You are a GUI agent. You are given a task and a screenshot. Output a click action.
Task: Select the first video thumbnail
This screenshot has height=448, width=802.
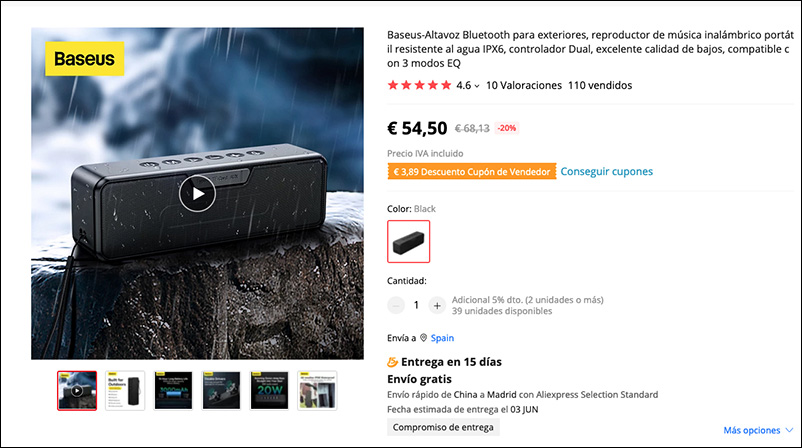(x=77, y=391)
